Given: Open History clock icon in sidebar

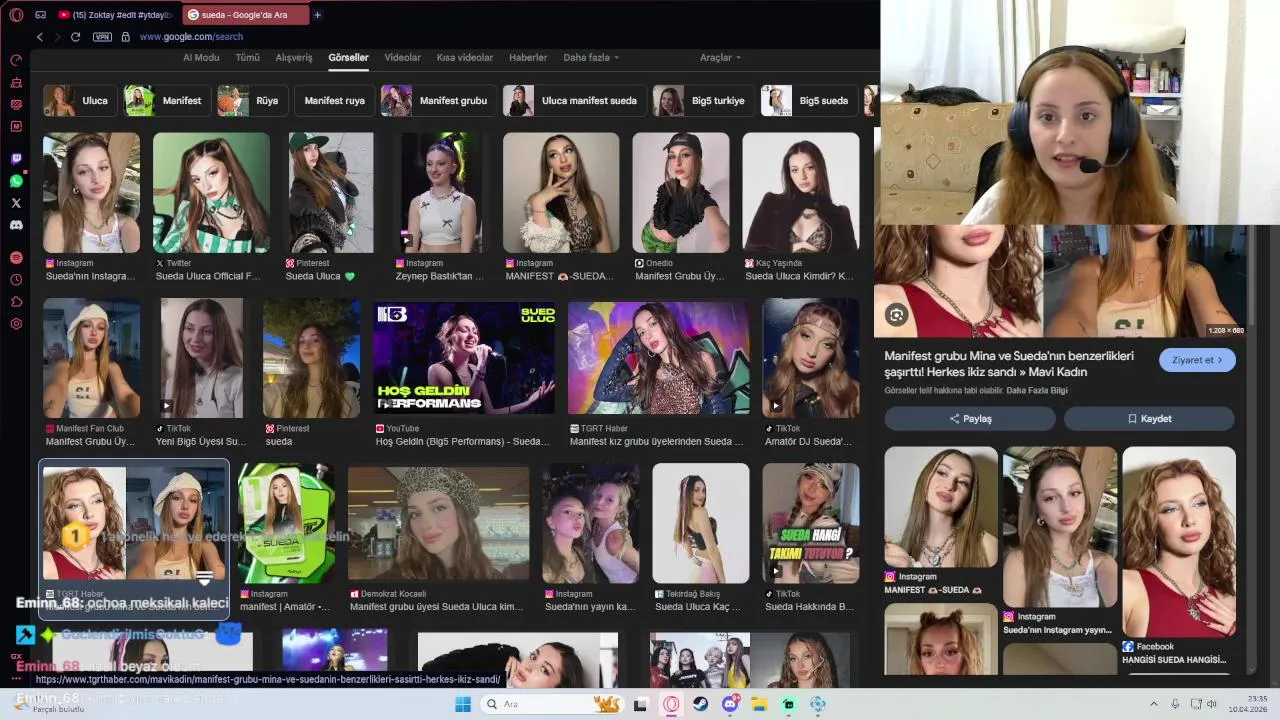Looking at the screenshot, I should 16,280.
